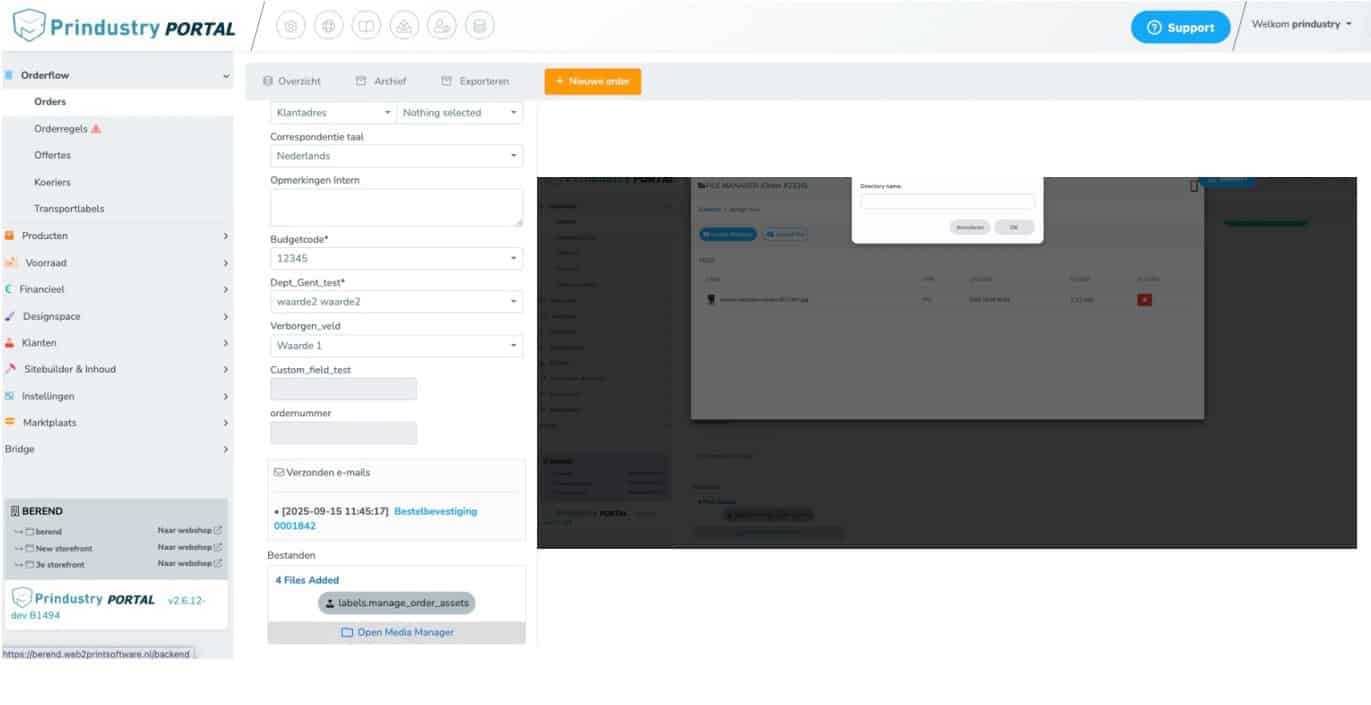Switch to the Archief tab
The image size is (1371, 705).
coord(381,81)
